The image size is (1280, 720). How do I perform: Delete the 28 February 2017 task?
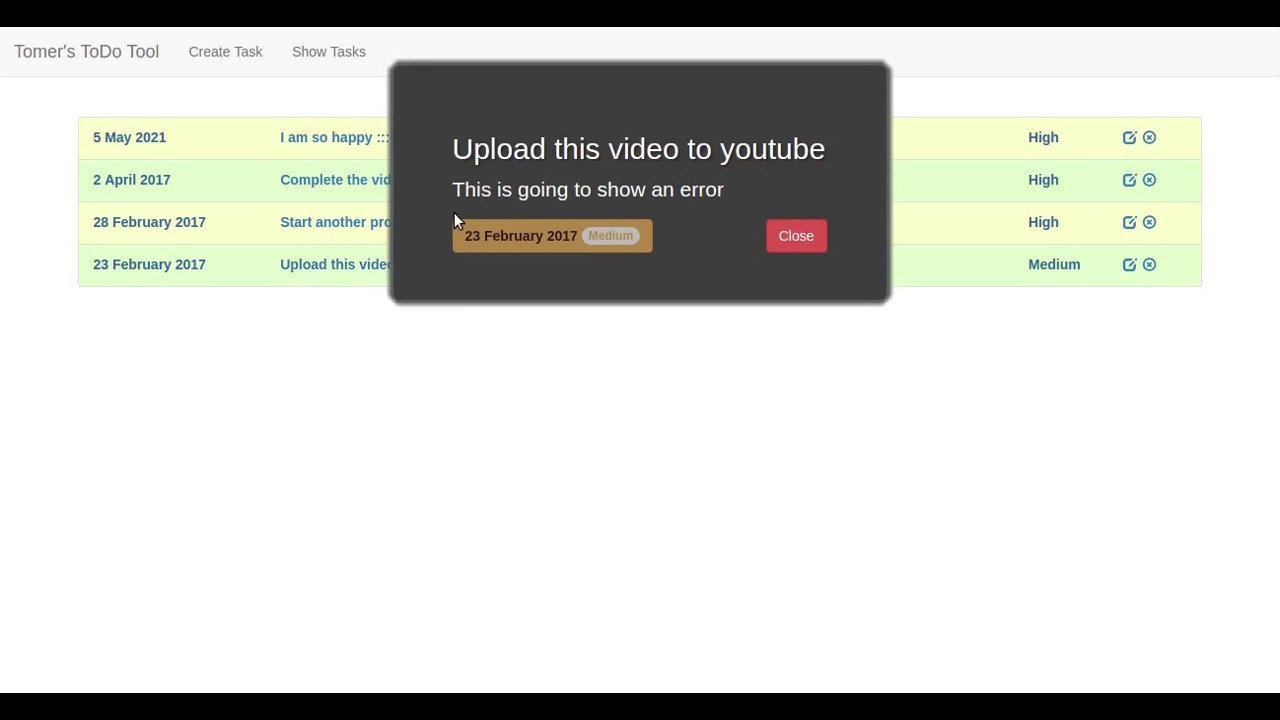click(1149, 222)
